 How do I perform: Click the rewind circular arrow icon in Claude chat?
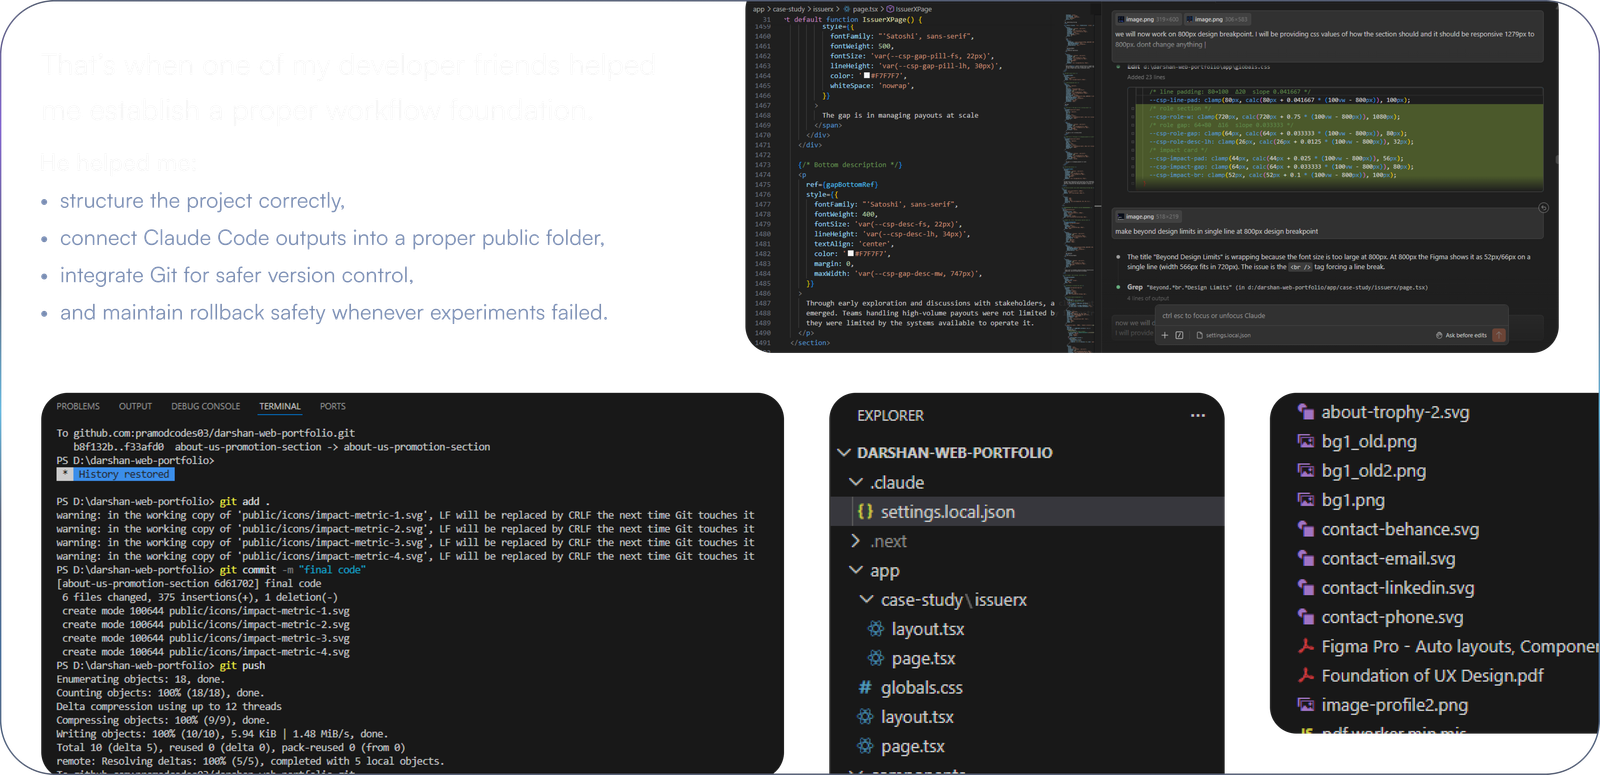pyautogui.click(x=1543, y=208)
